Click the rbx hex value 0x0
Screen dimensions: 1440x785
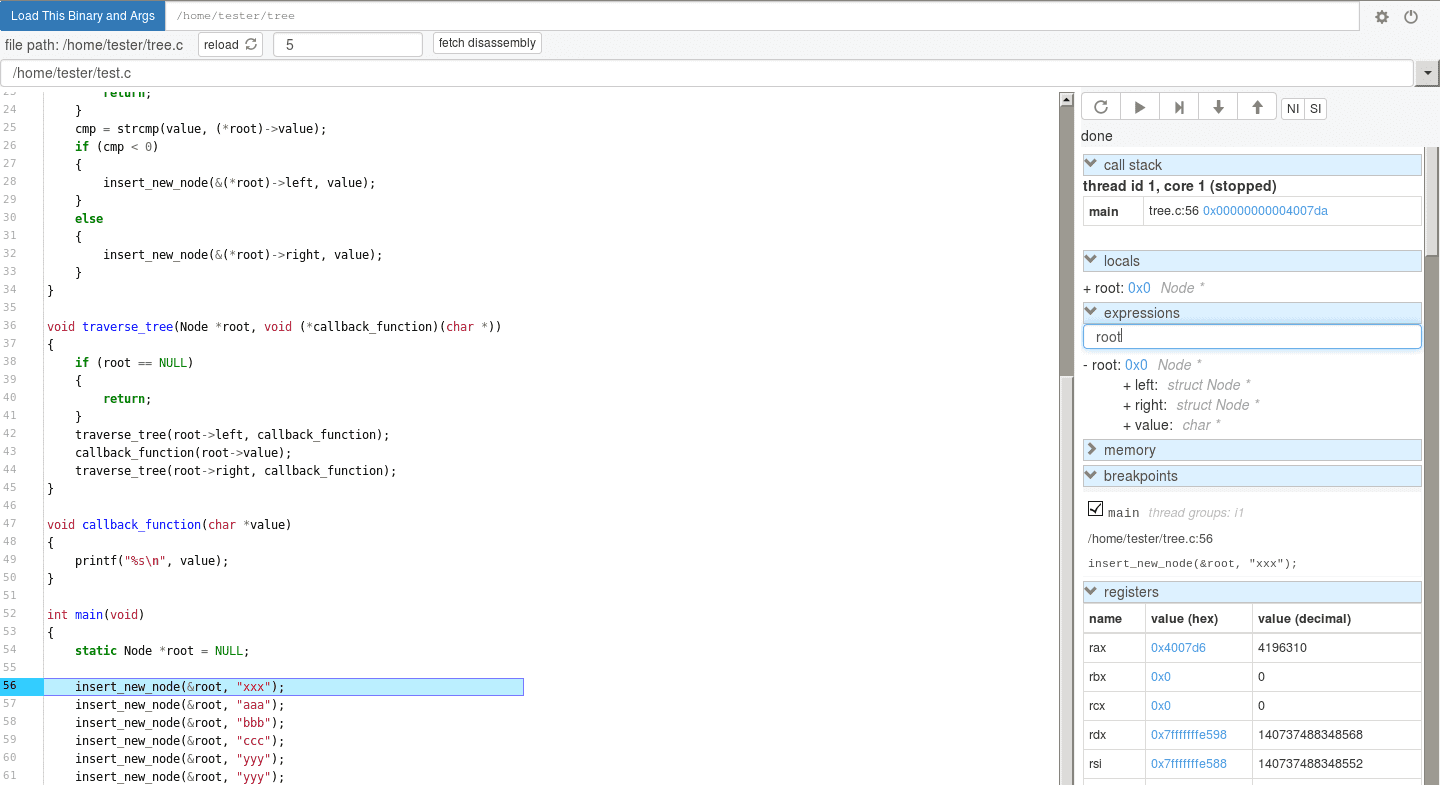pyautogui.click(x=1161, y=677)
